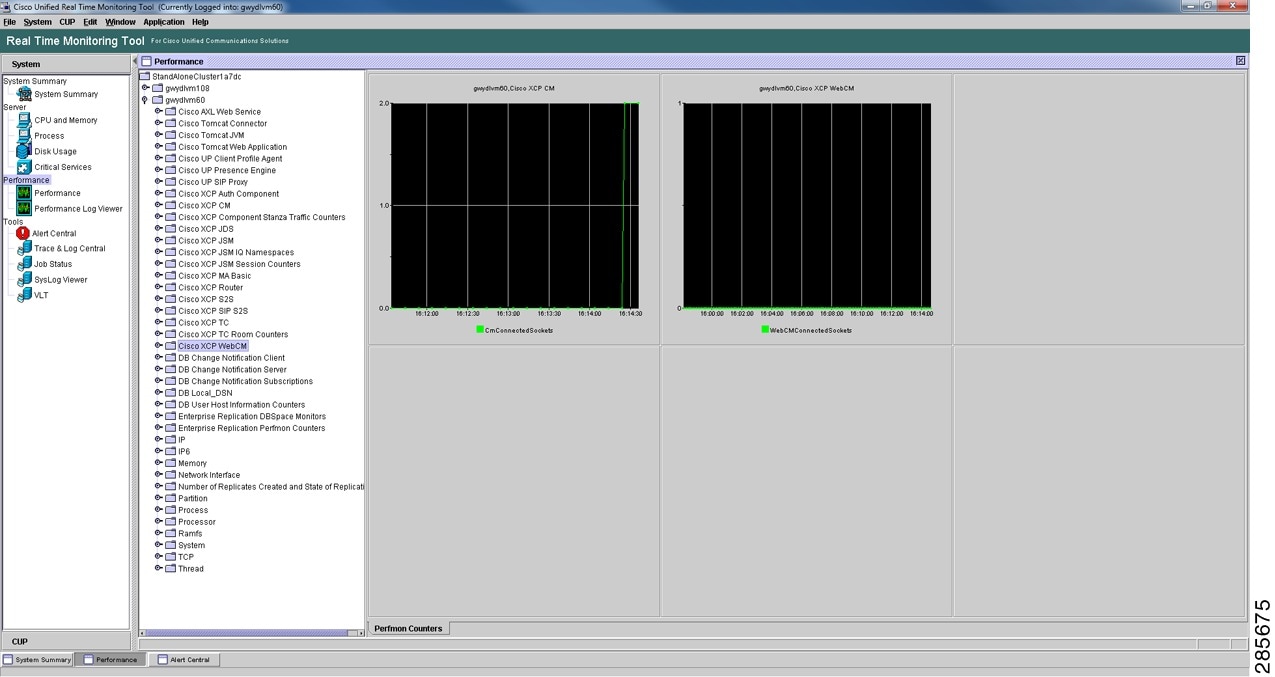Screen dimensions: 1275x677
Task: Click the Performance panel title icon
Action: click(x=145, y=62)
